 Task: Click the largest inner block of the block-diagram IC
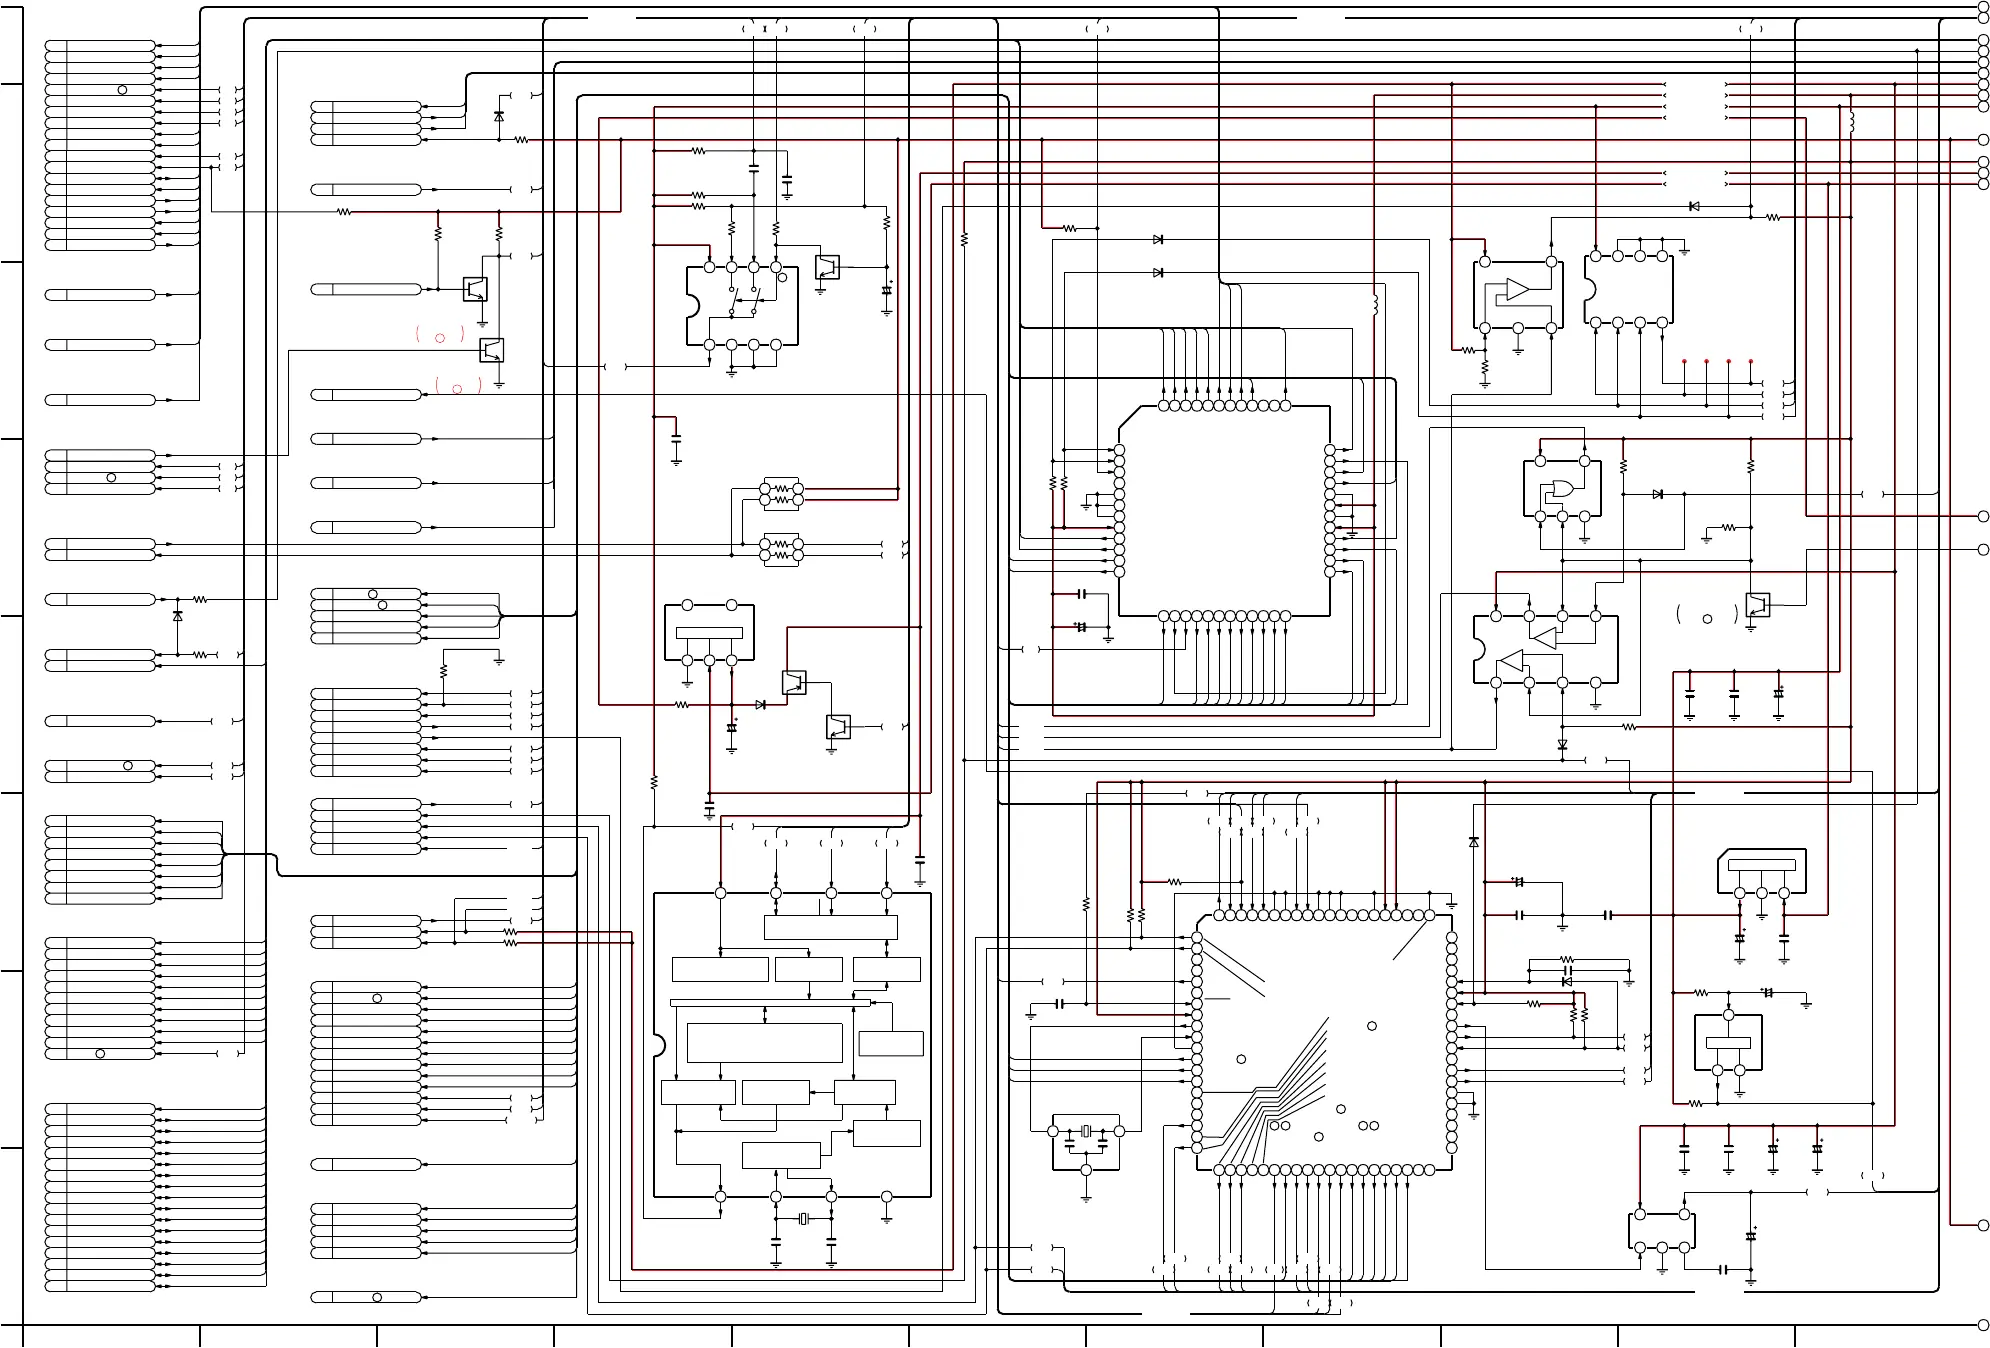click(765, 1043)
